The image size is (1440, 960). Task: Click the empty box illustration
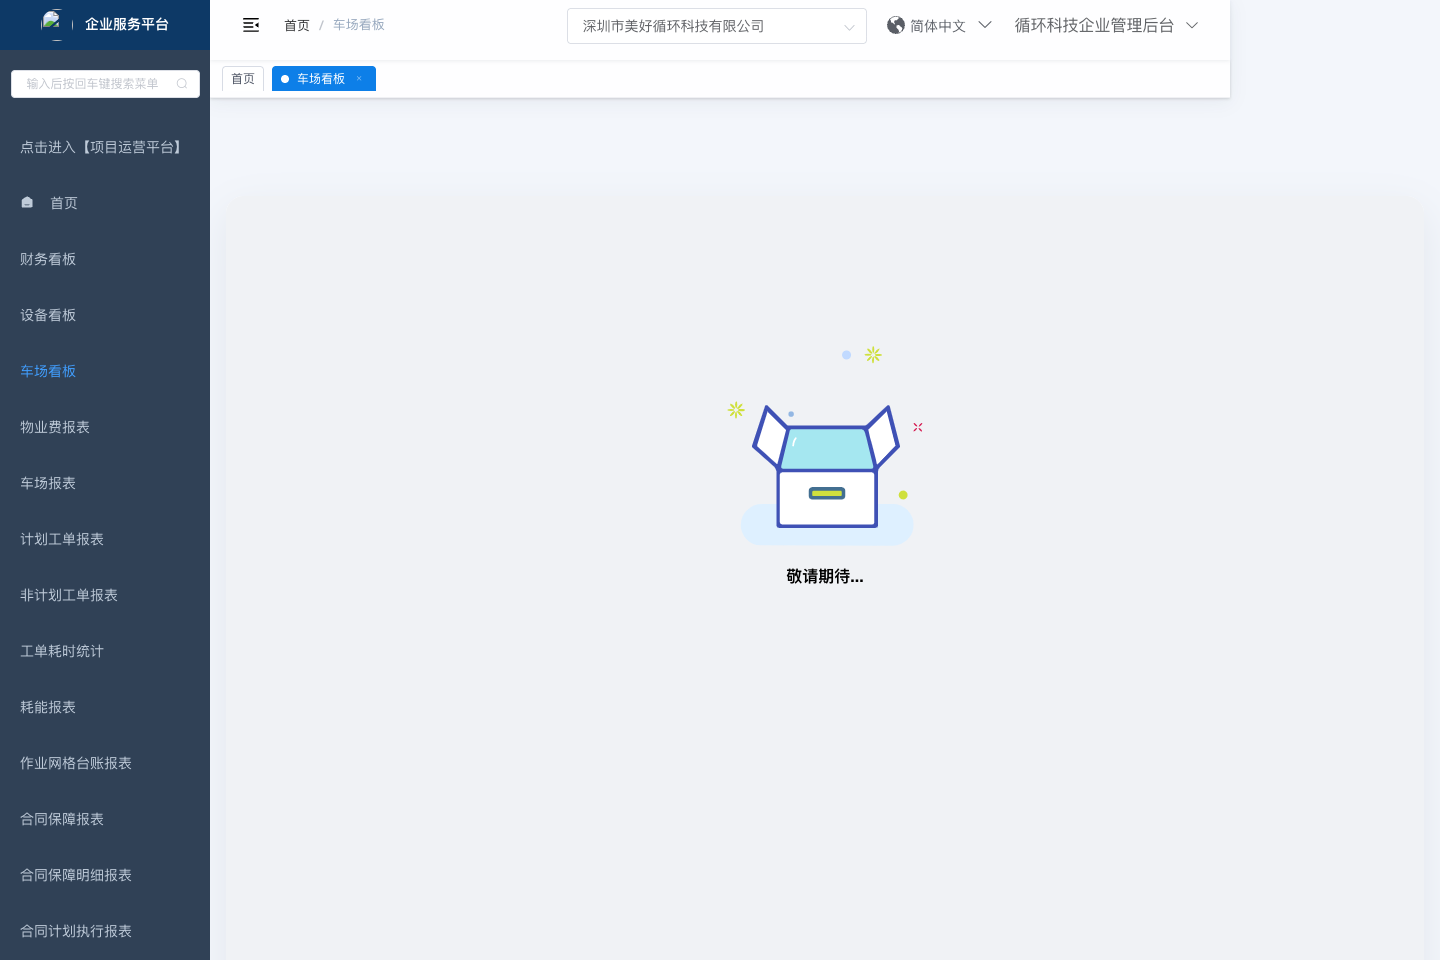(x=826, y=468)
